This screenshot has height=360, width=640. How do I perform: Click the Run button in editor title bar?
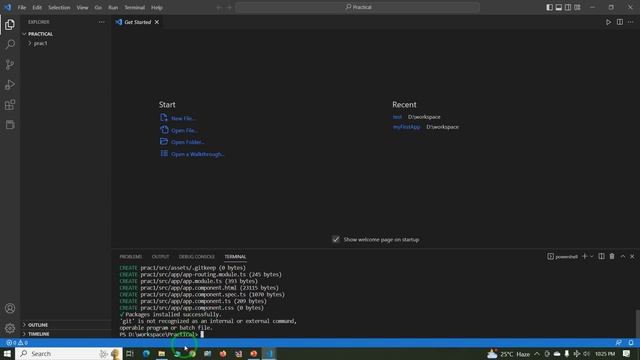(608, 22)
